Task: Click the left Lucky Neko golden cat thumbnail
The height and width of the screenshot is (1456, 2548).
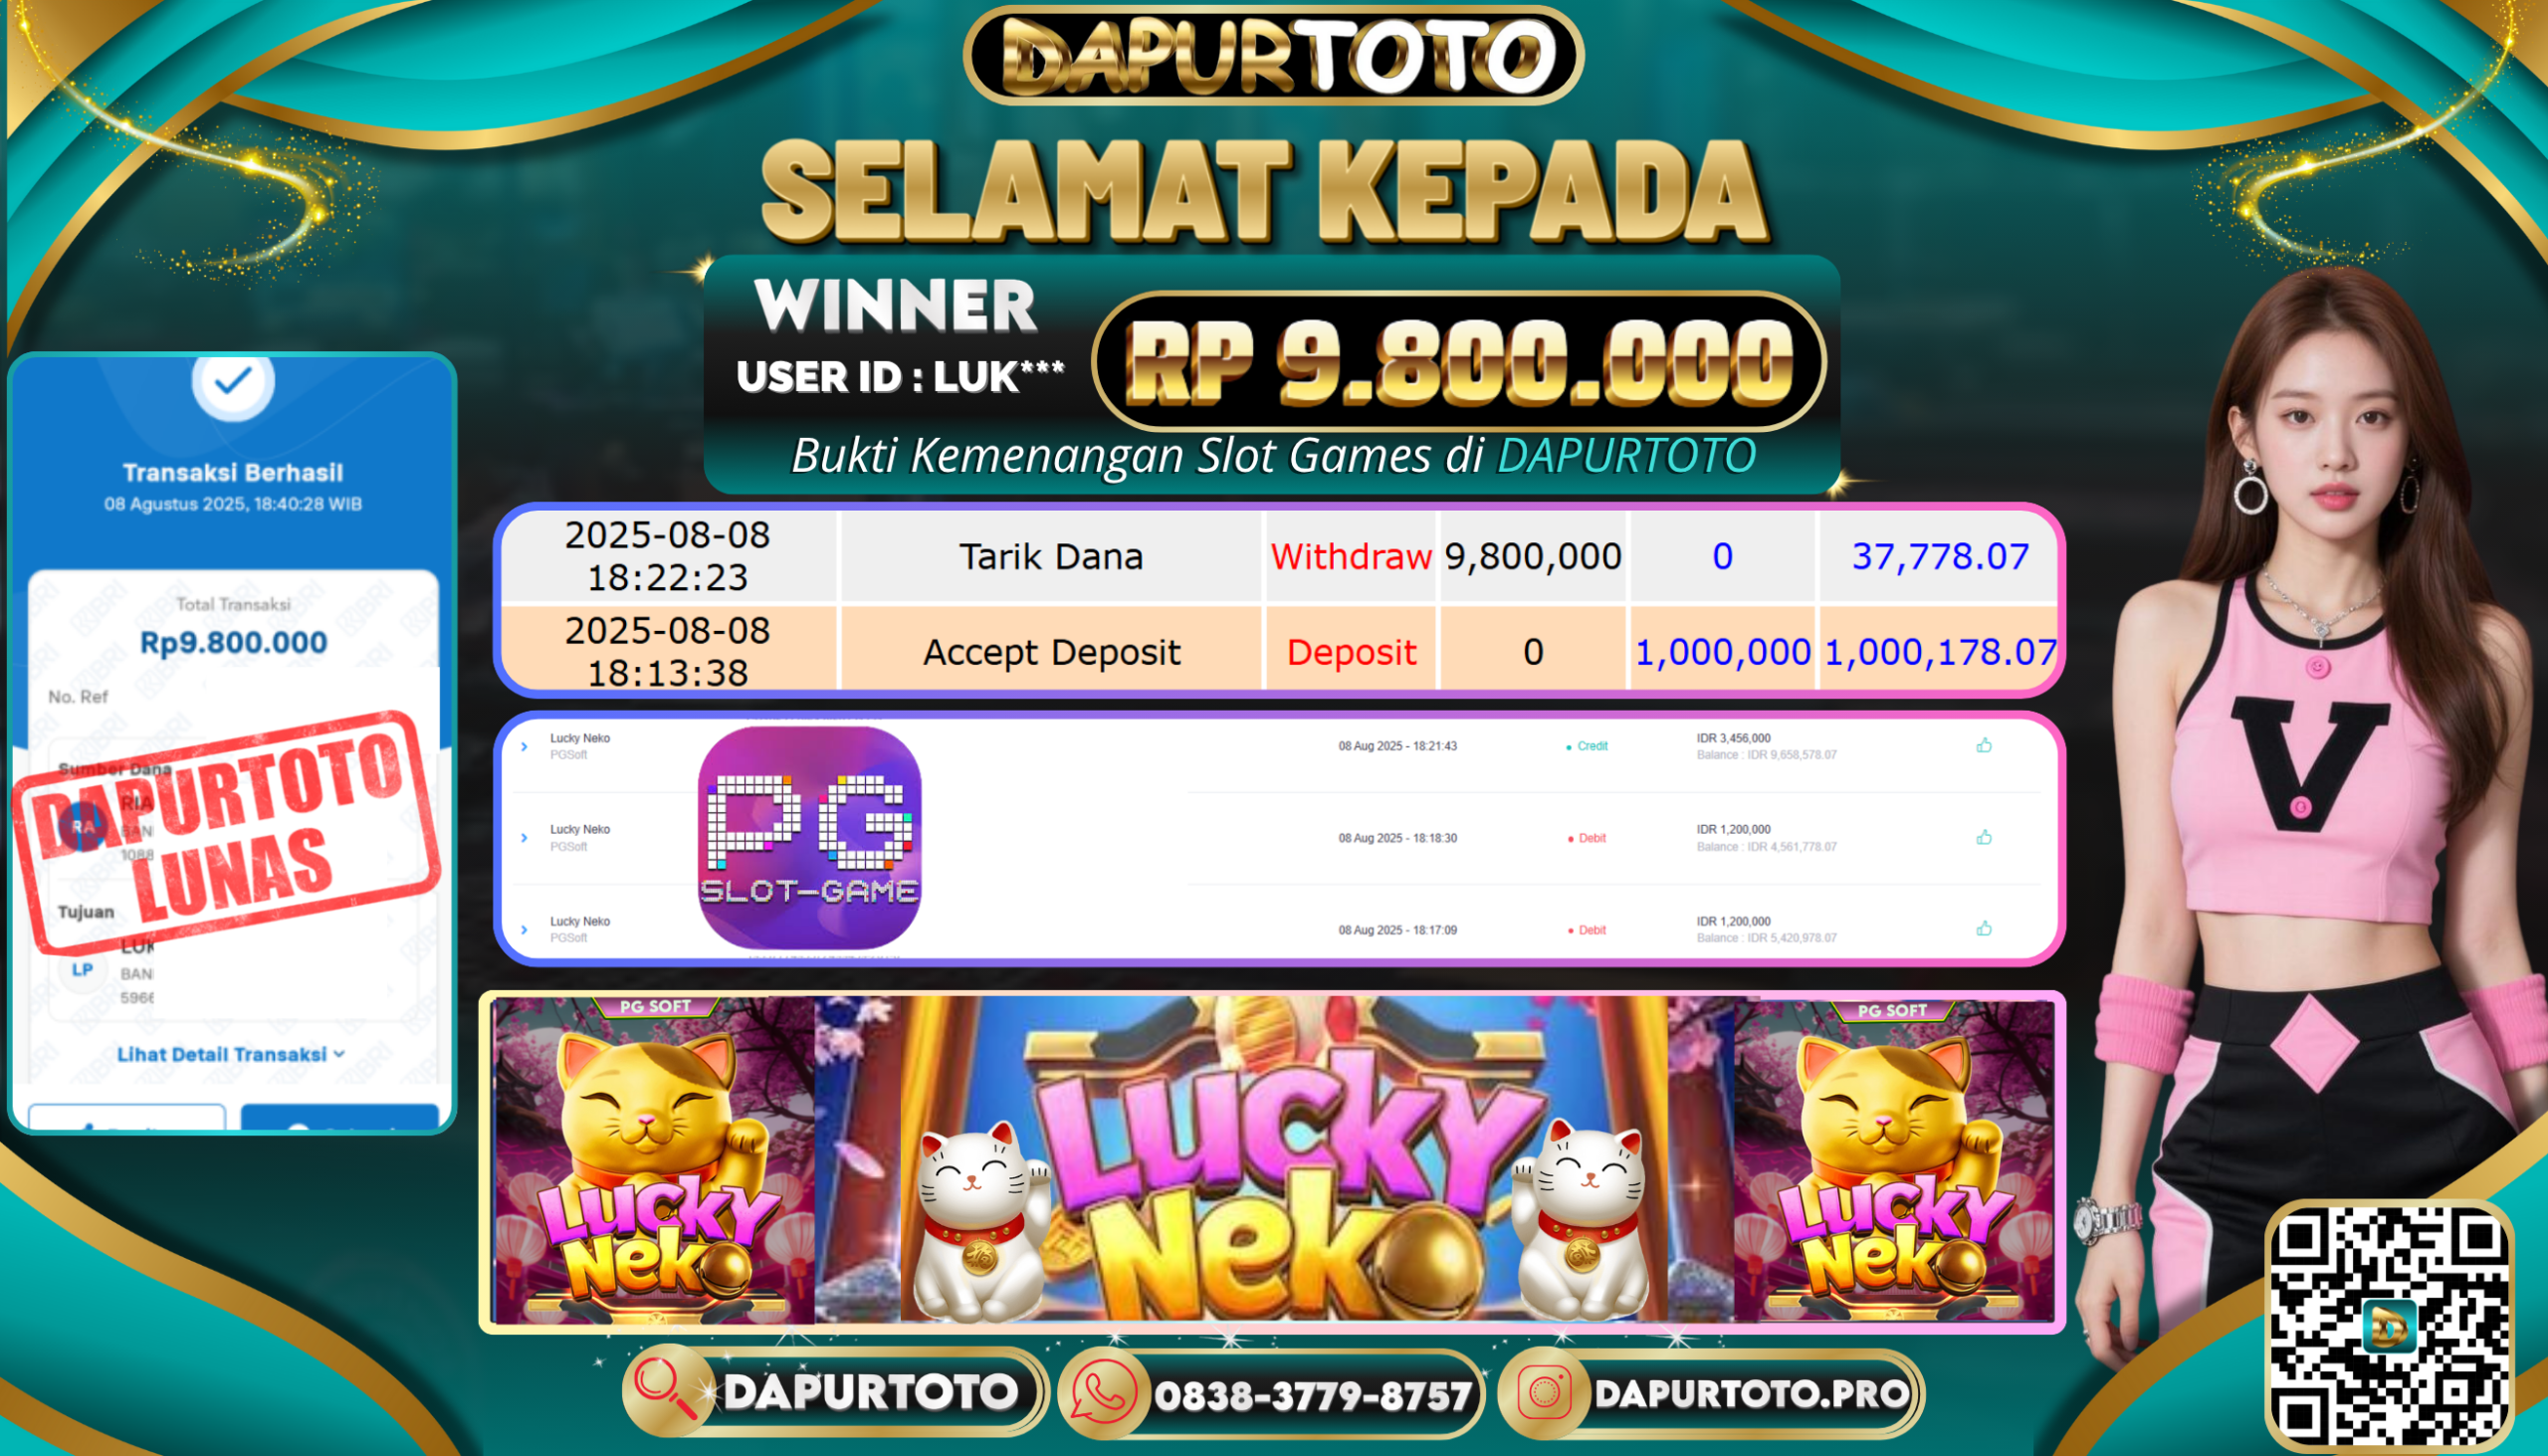Action: pos(654,1160)
